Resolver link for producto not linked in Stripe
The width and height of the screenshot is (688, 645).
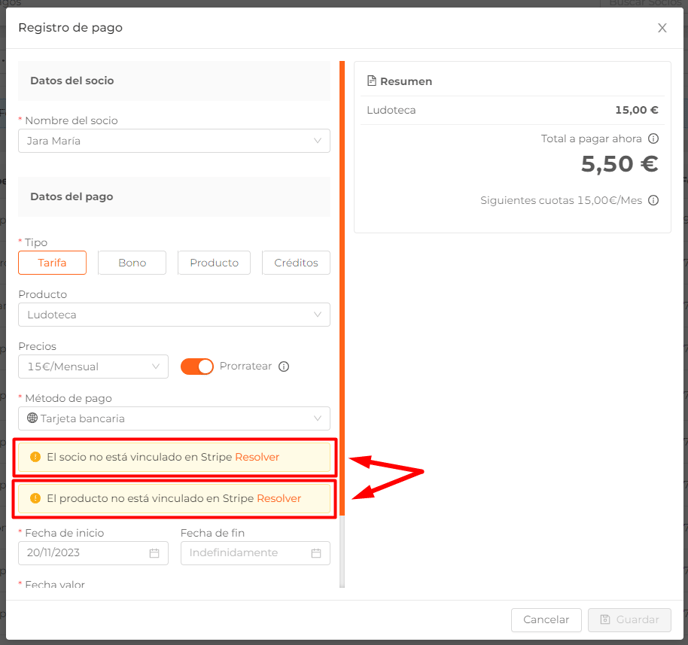tap(279, 498)
